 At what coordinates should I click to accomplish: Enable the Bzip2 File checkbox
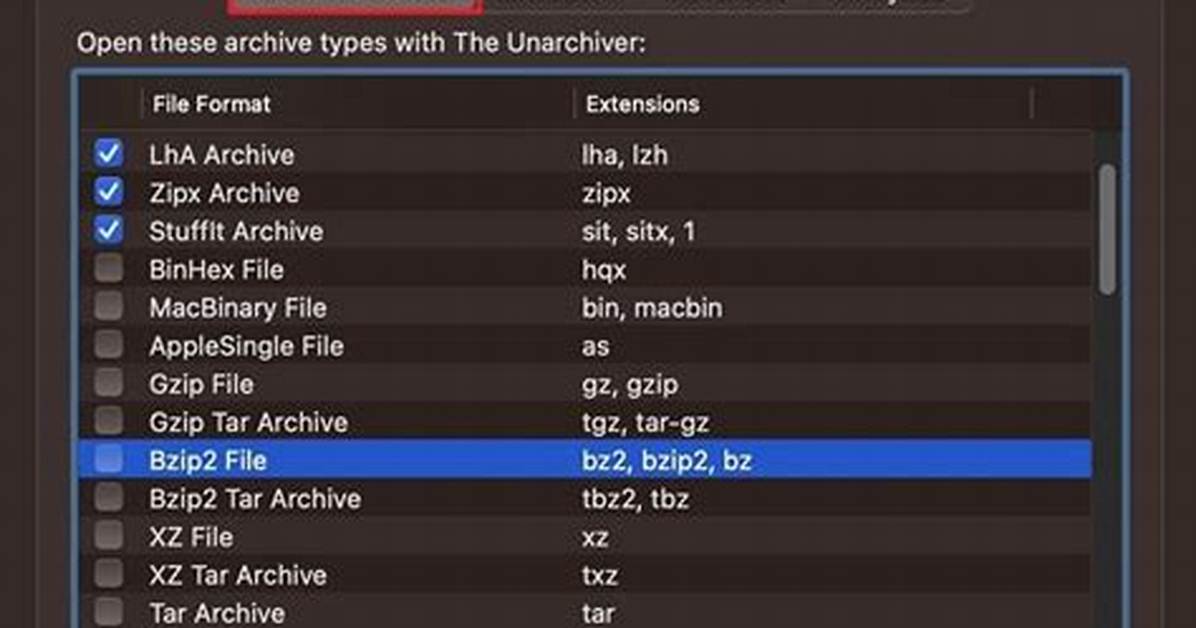[x=108, y=459]
